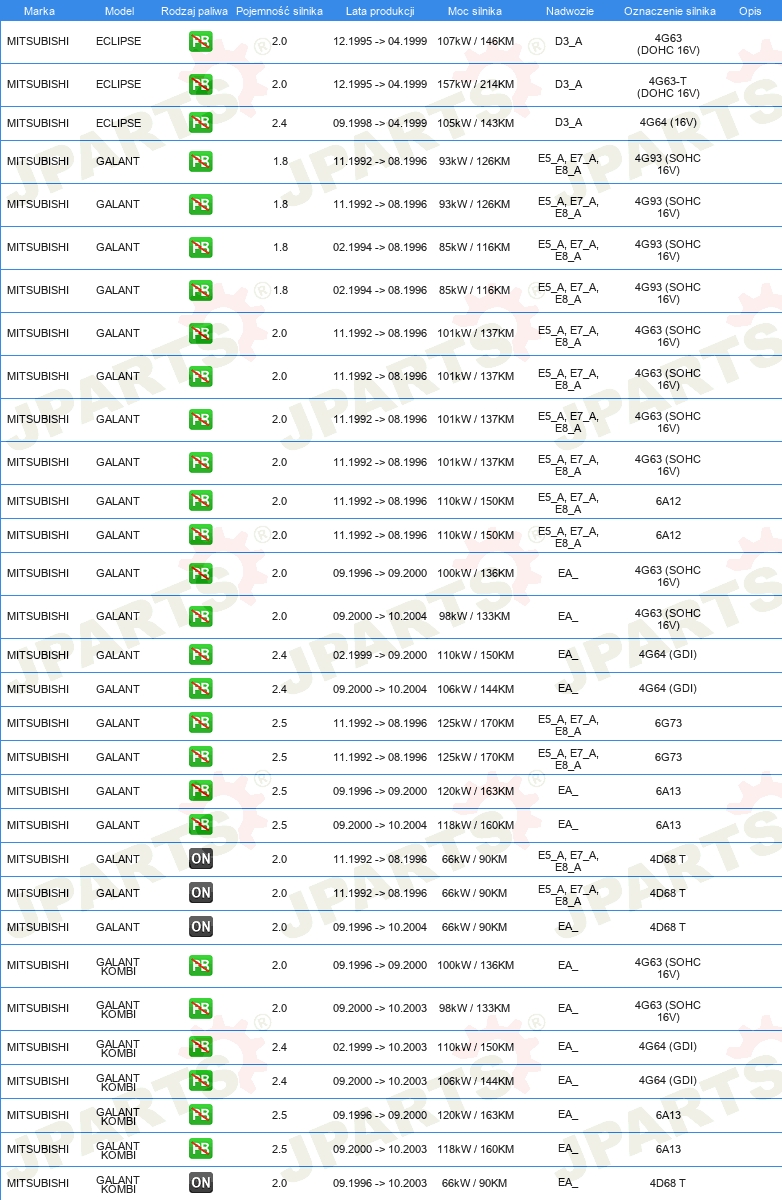Screen dimensions: 782x1200
Task: Click the PB icon for Galant Kombi 118kW / 160KM
Action: click(201, 1149)
